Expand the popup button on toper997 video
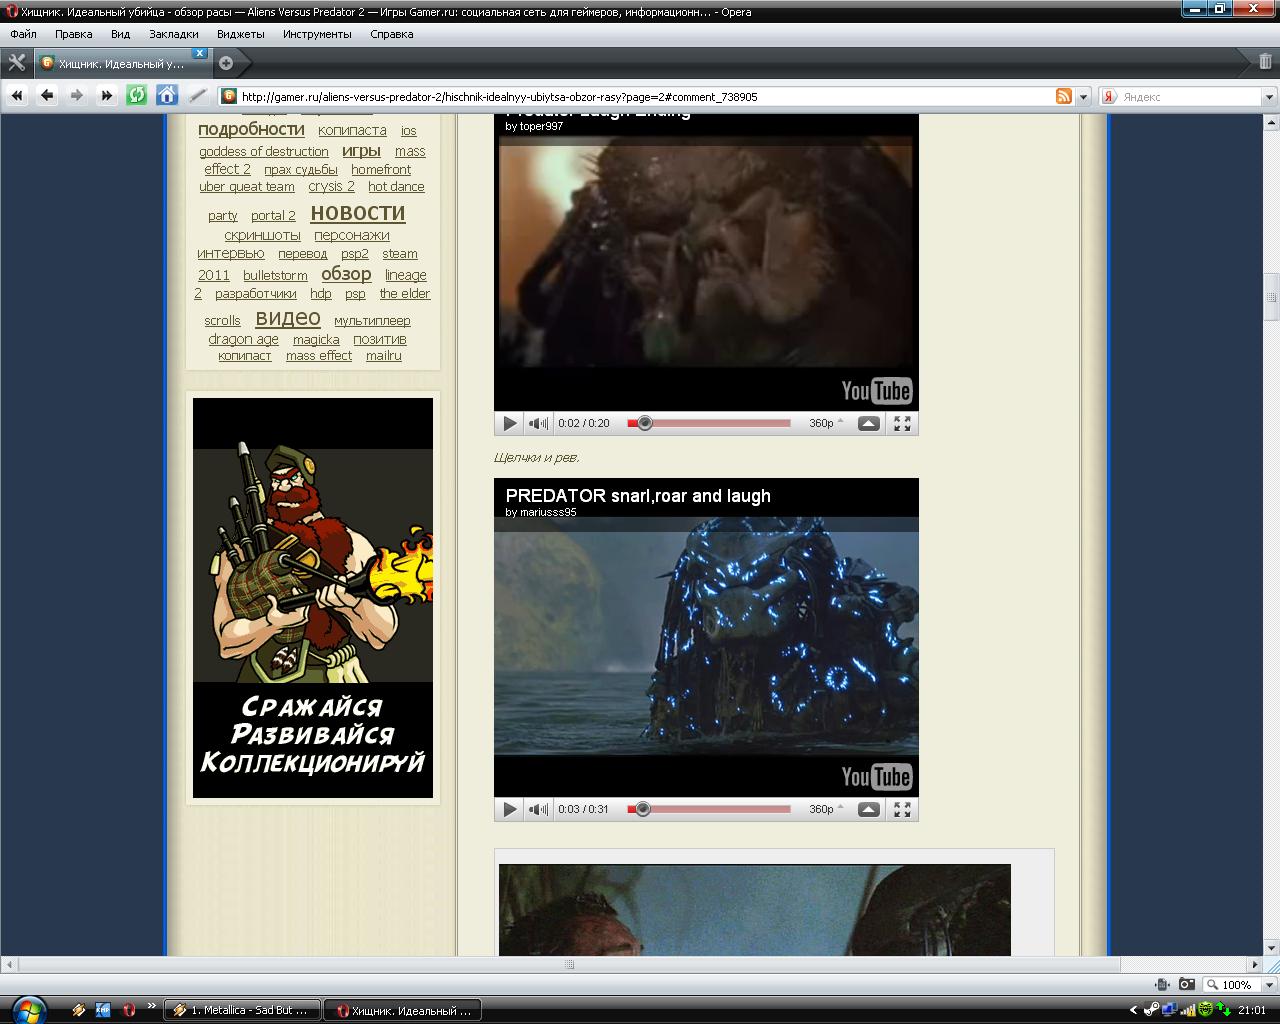Viewport: 1280px width, 1024px height. pos(869,423)
